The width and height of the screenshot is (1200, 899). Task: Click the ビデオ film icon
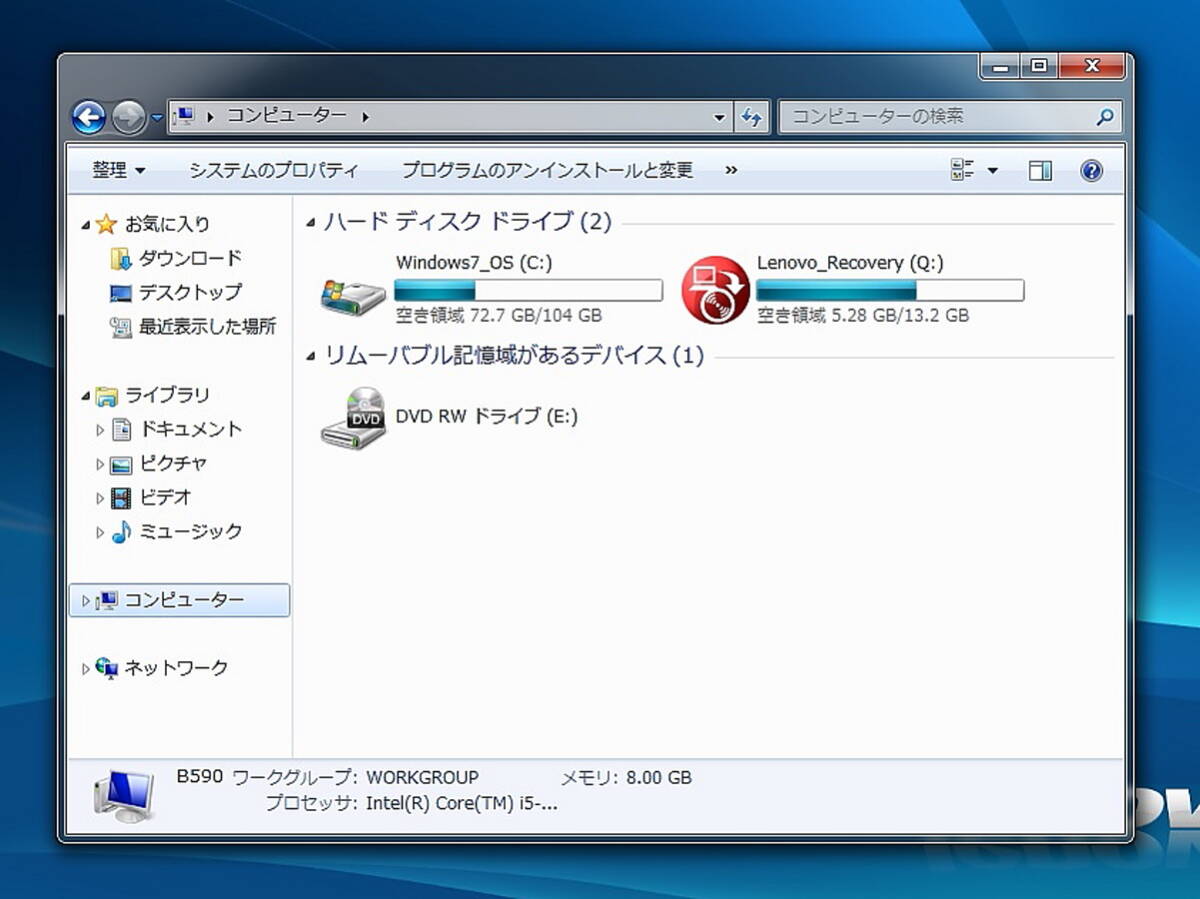tap(121, 498)
